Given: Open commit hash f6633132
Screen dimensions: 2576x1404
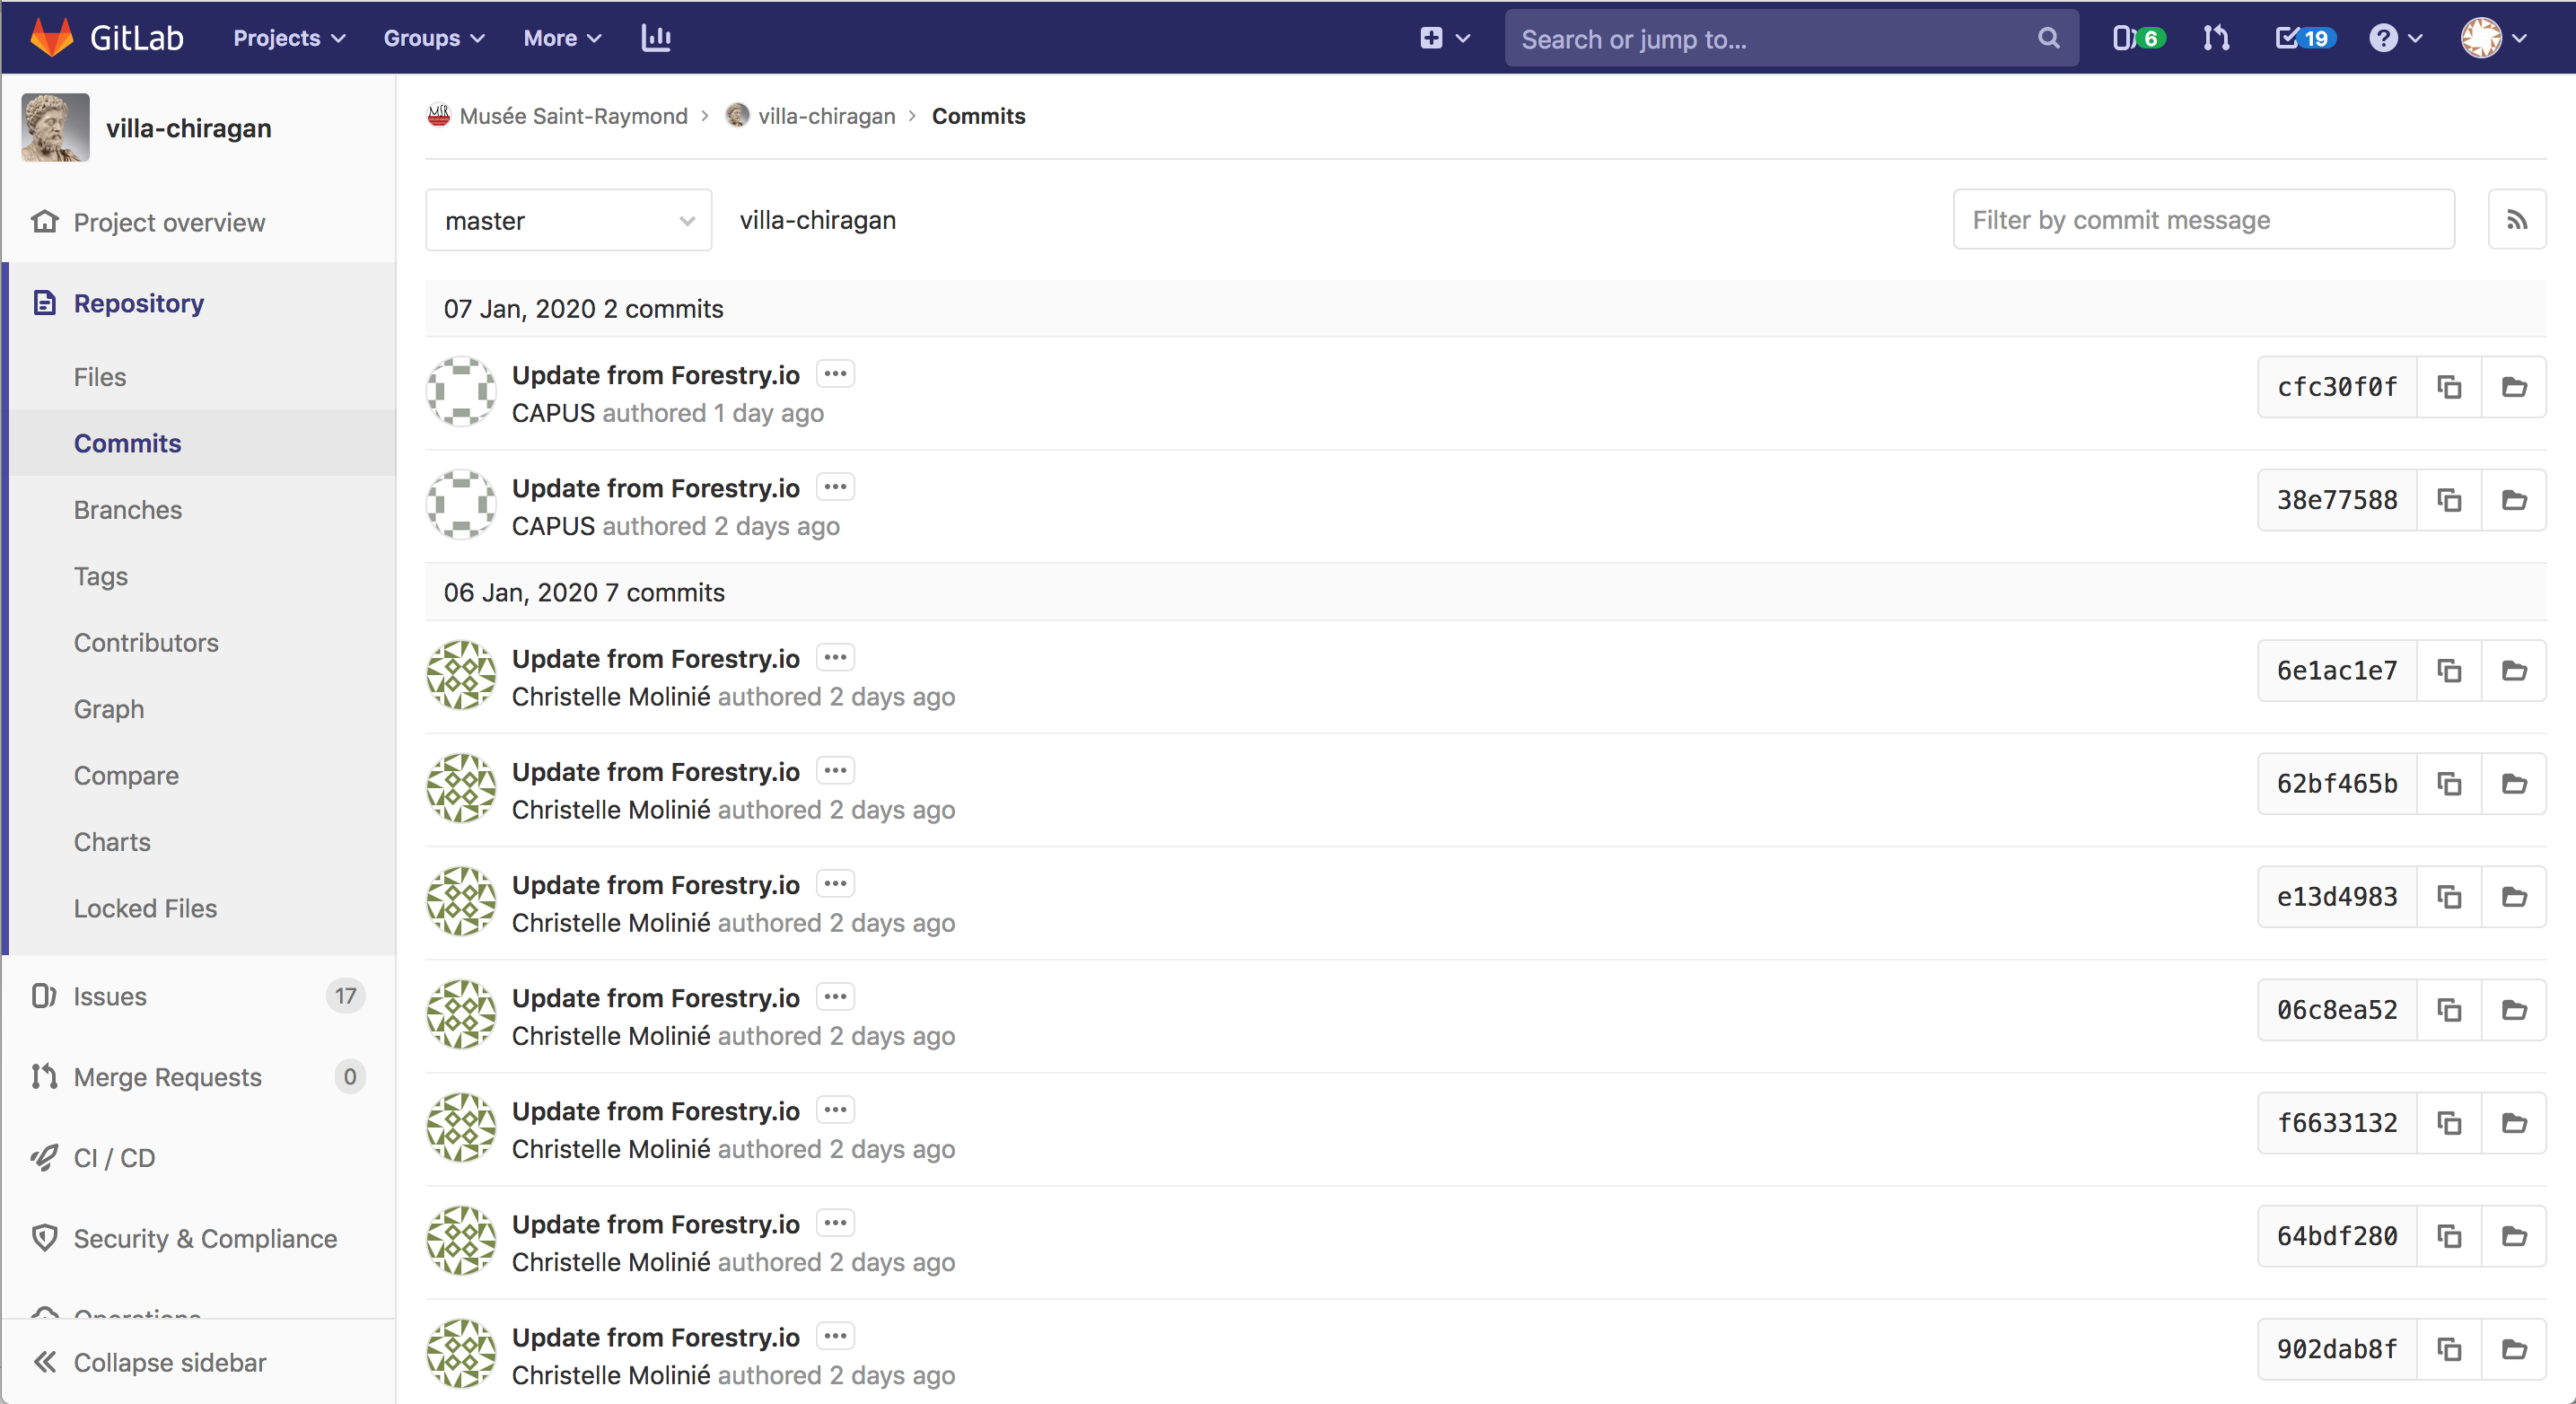Looking at the screenshot, I should [2336, 1123].
